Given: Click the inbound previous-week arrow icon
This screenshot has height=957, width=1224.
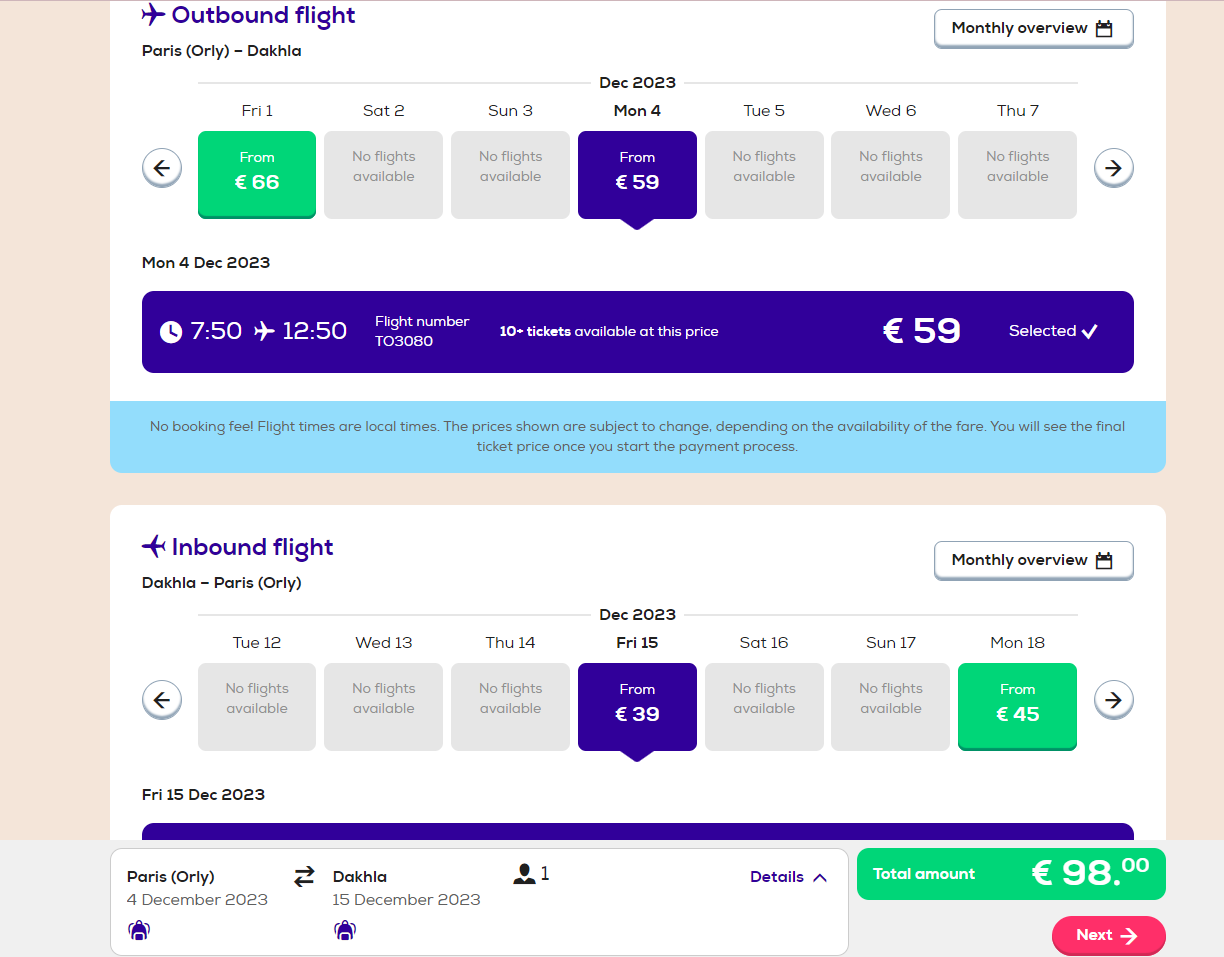Looking at the screenshot, I should tap(162, 700).
